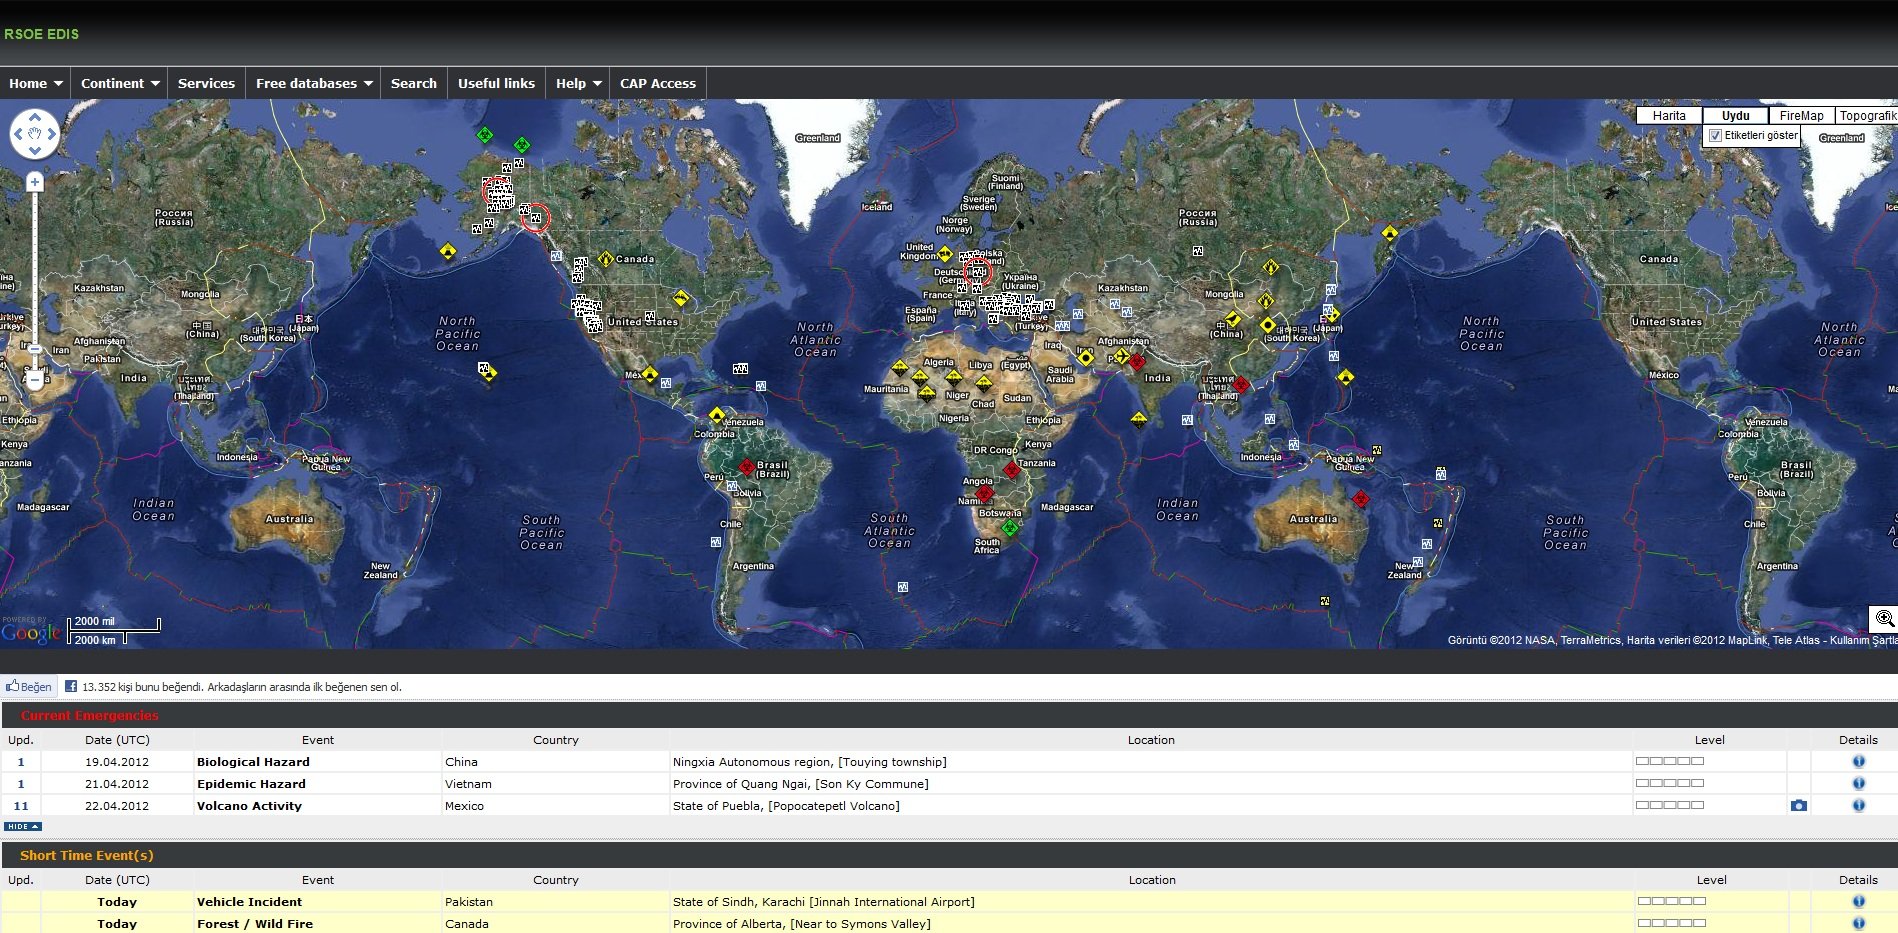Click the '19.04.2012' date cell
Image resolution: width=1898 pixels, height=933 pixels.
(x=117, y=762)
